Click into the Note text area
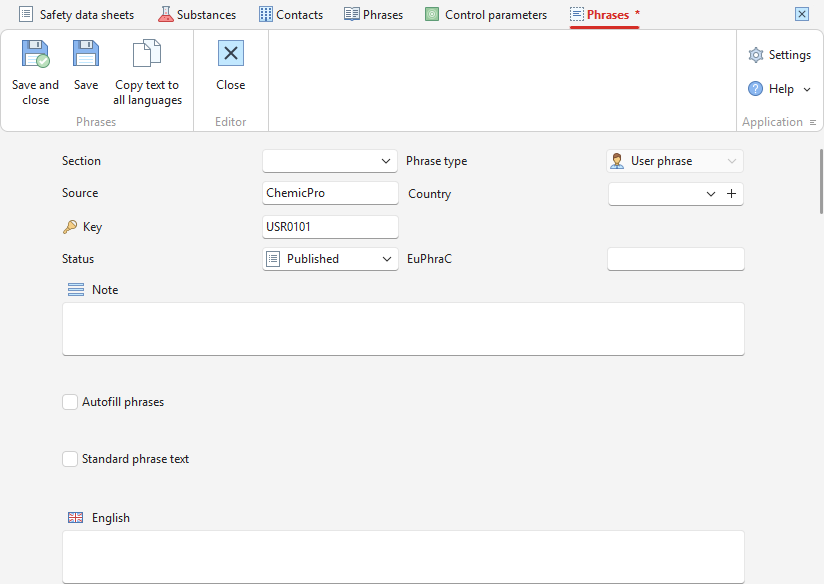The image size is (824, 584). click(x=403, y=329)
